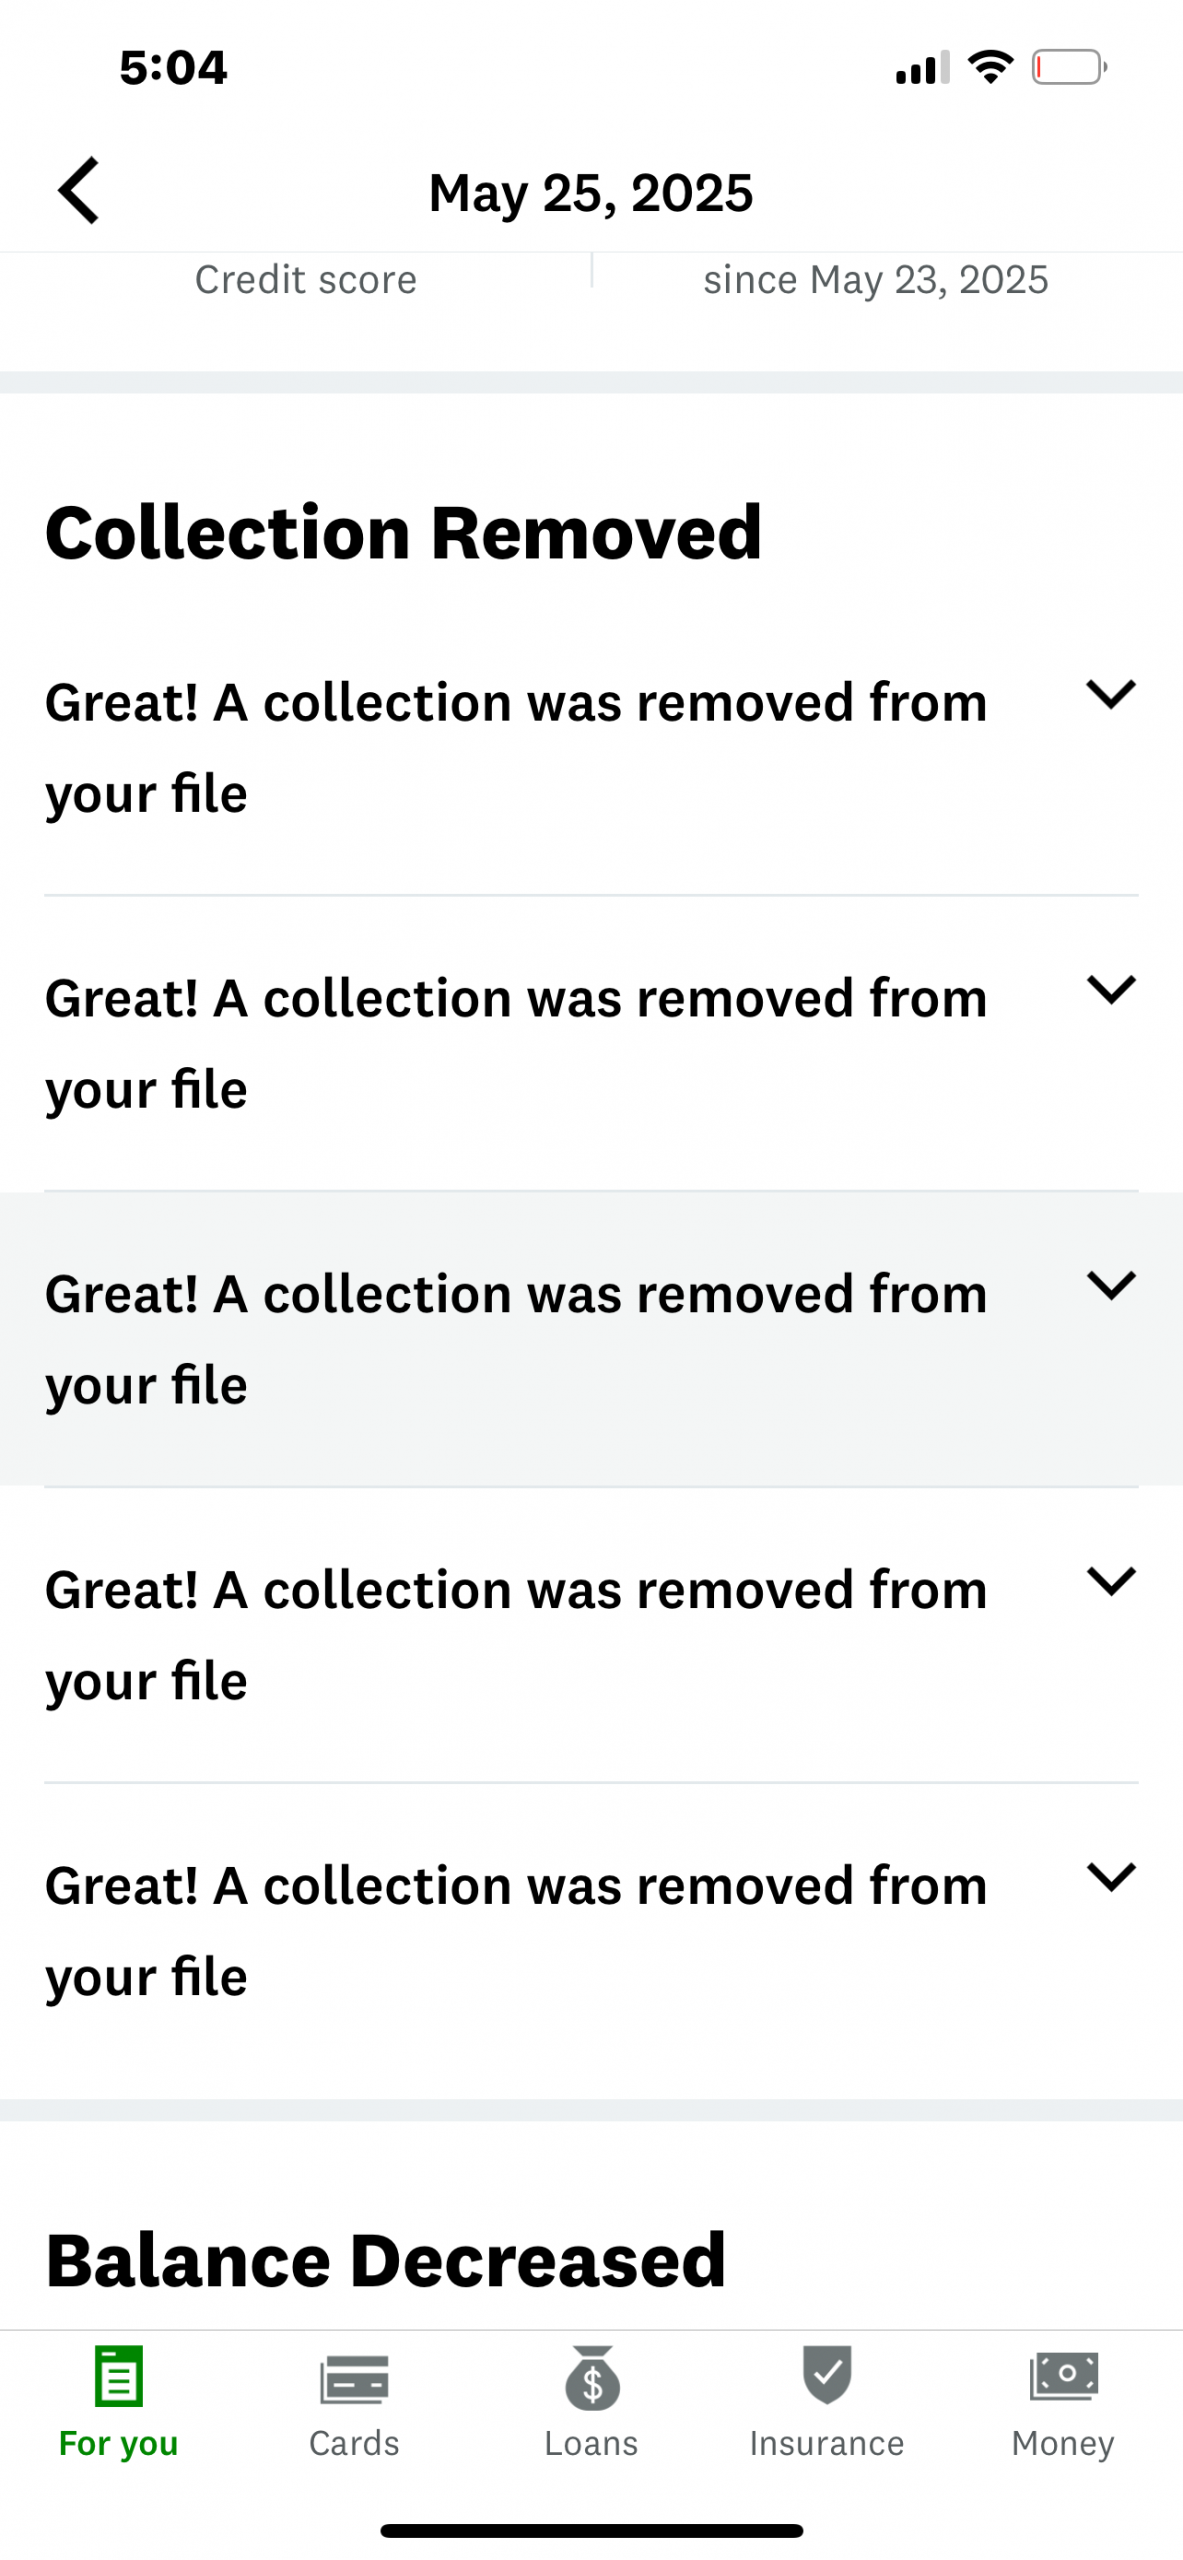Tap the Money cash icon
The width and height of the screenshot is (1183, 2560).
tap(1063, 2375)
